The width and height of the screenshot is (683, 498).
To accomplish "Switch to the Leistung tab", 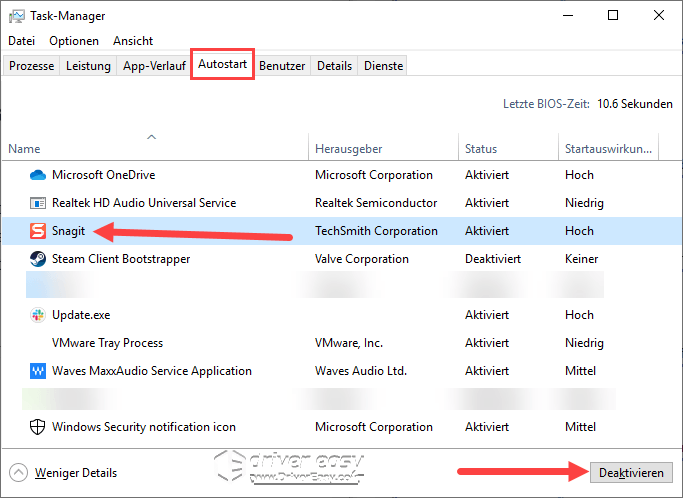I will point(88,66).
